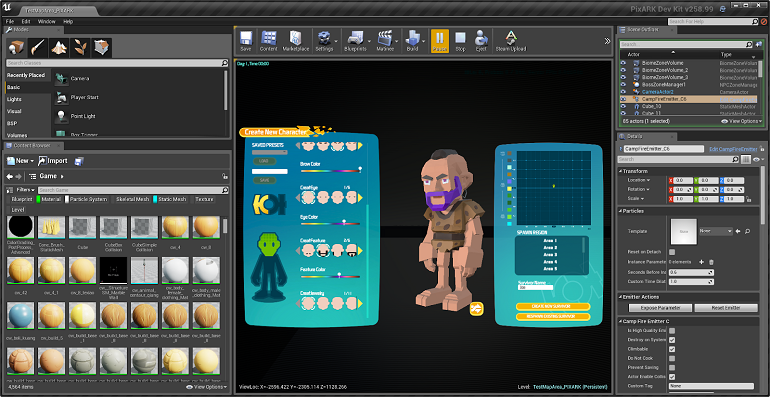Open the Marketplace toolbar icon
The image size is (770, 397).
295,40
